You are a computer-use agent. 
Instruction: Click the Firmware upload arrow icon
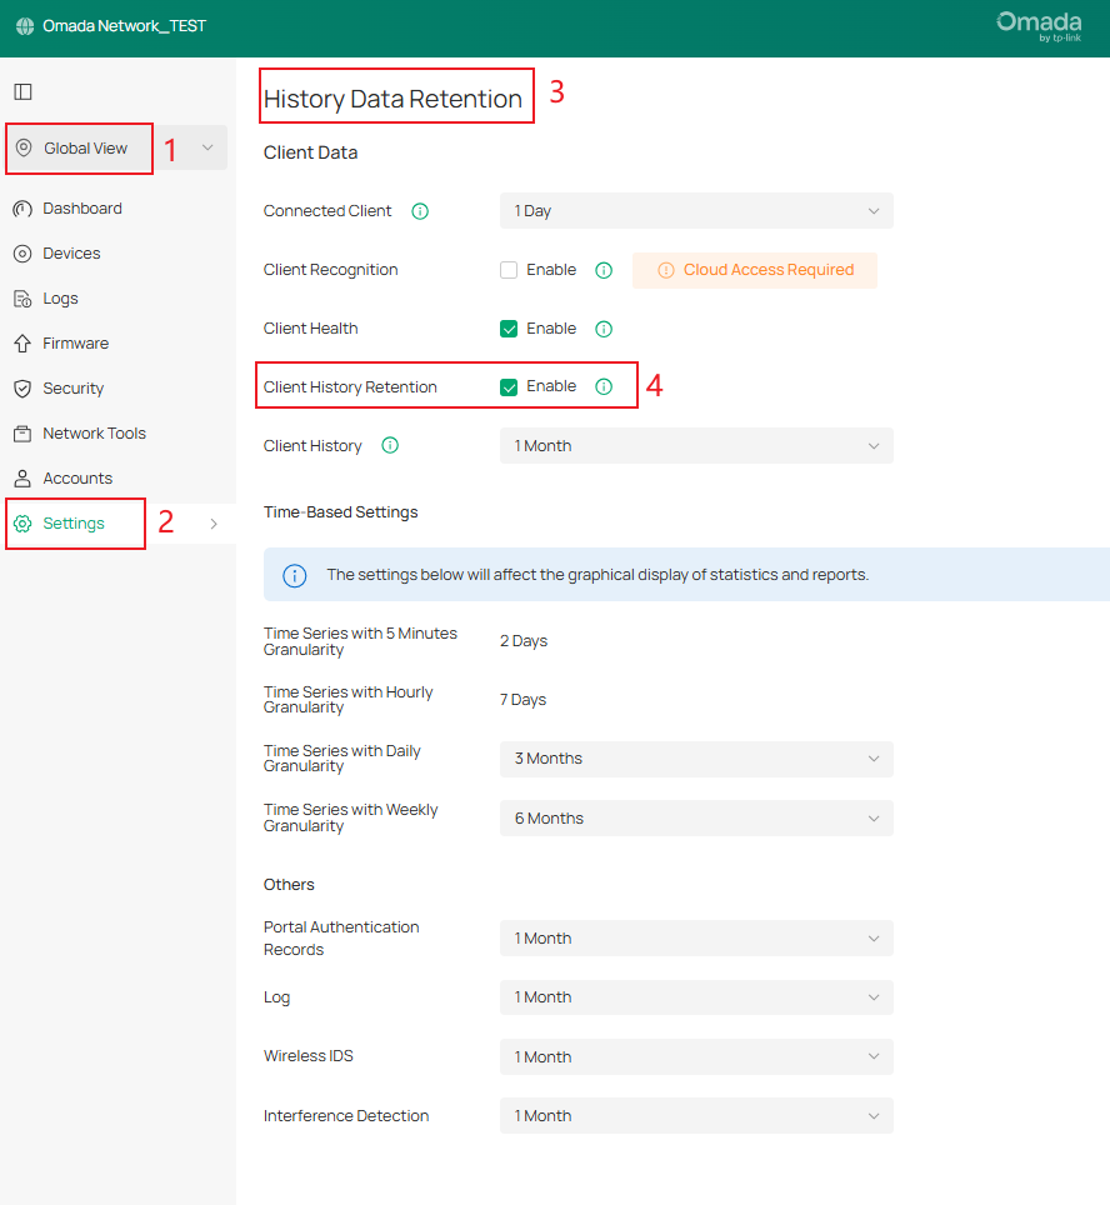click(x=22, y=344)
